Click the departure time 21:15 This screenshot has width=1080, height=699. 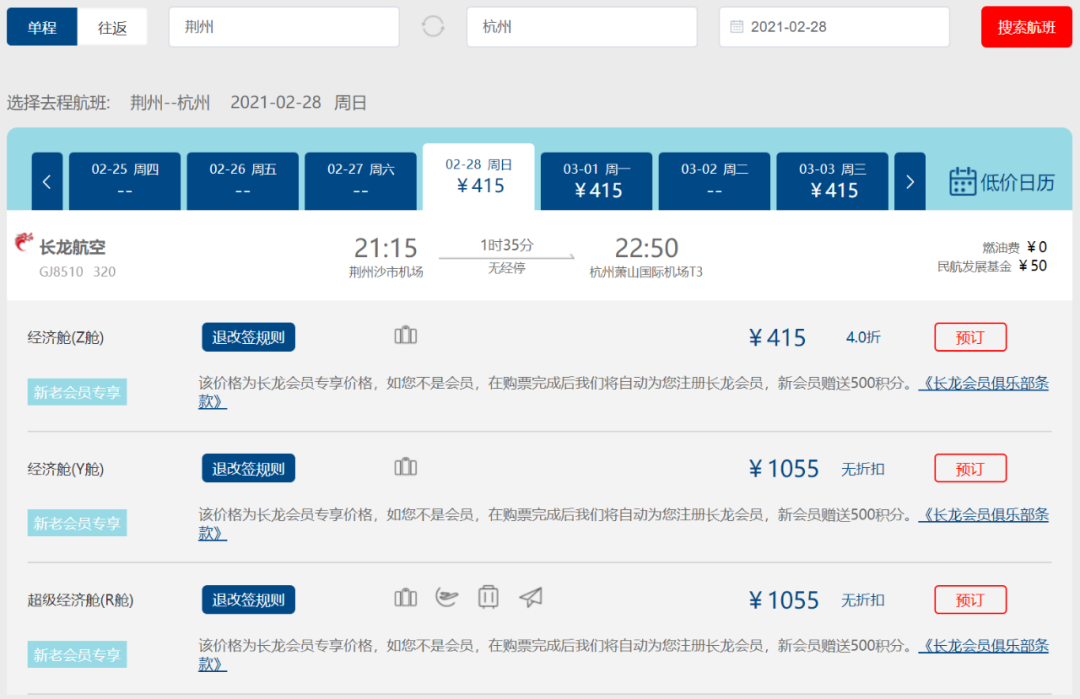(x=386, y=248)
